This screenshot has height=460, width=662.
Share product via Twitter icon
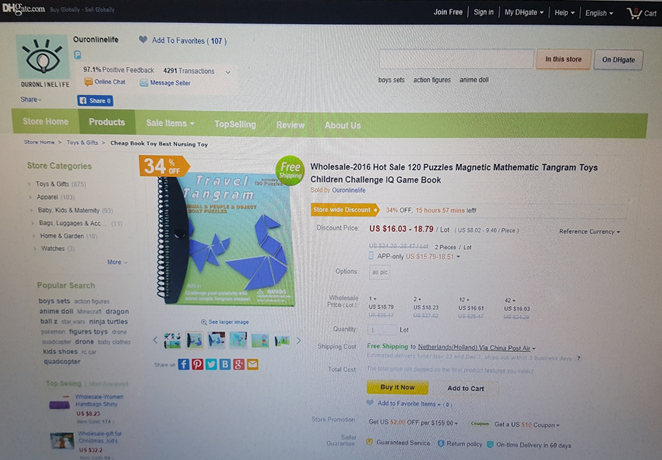(211, 364)
